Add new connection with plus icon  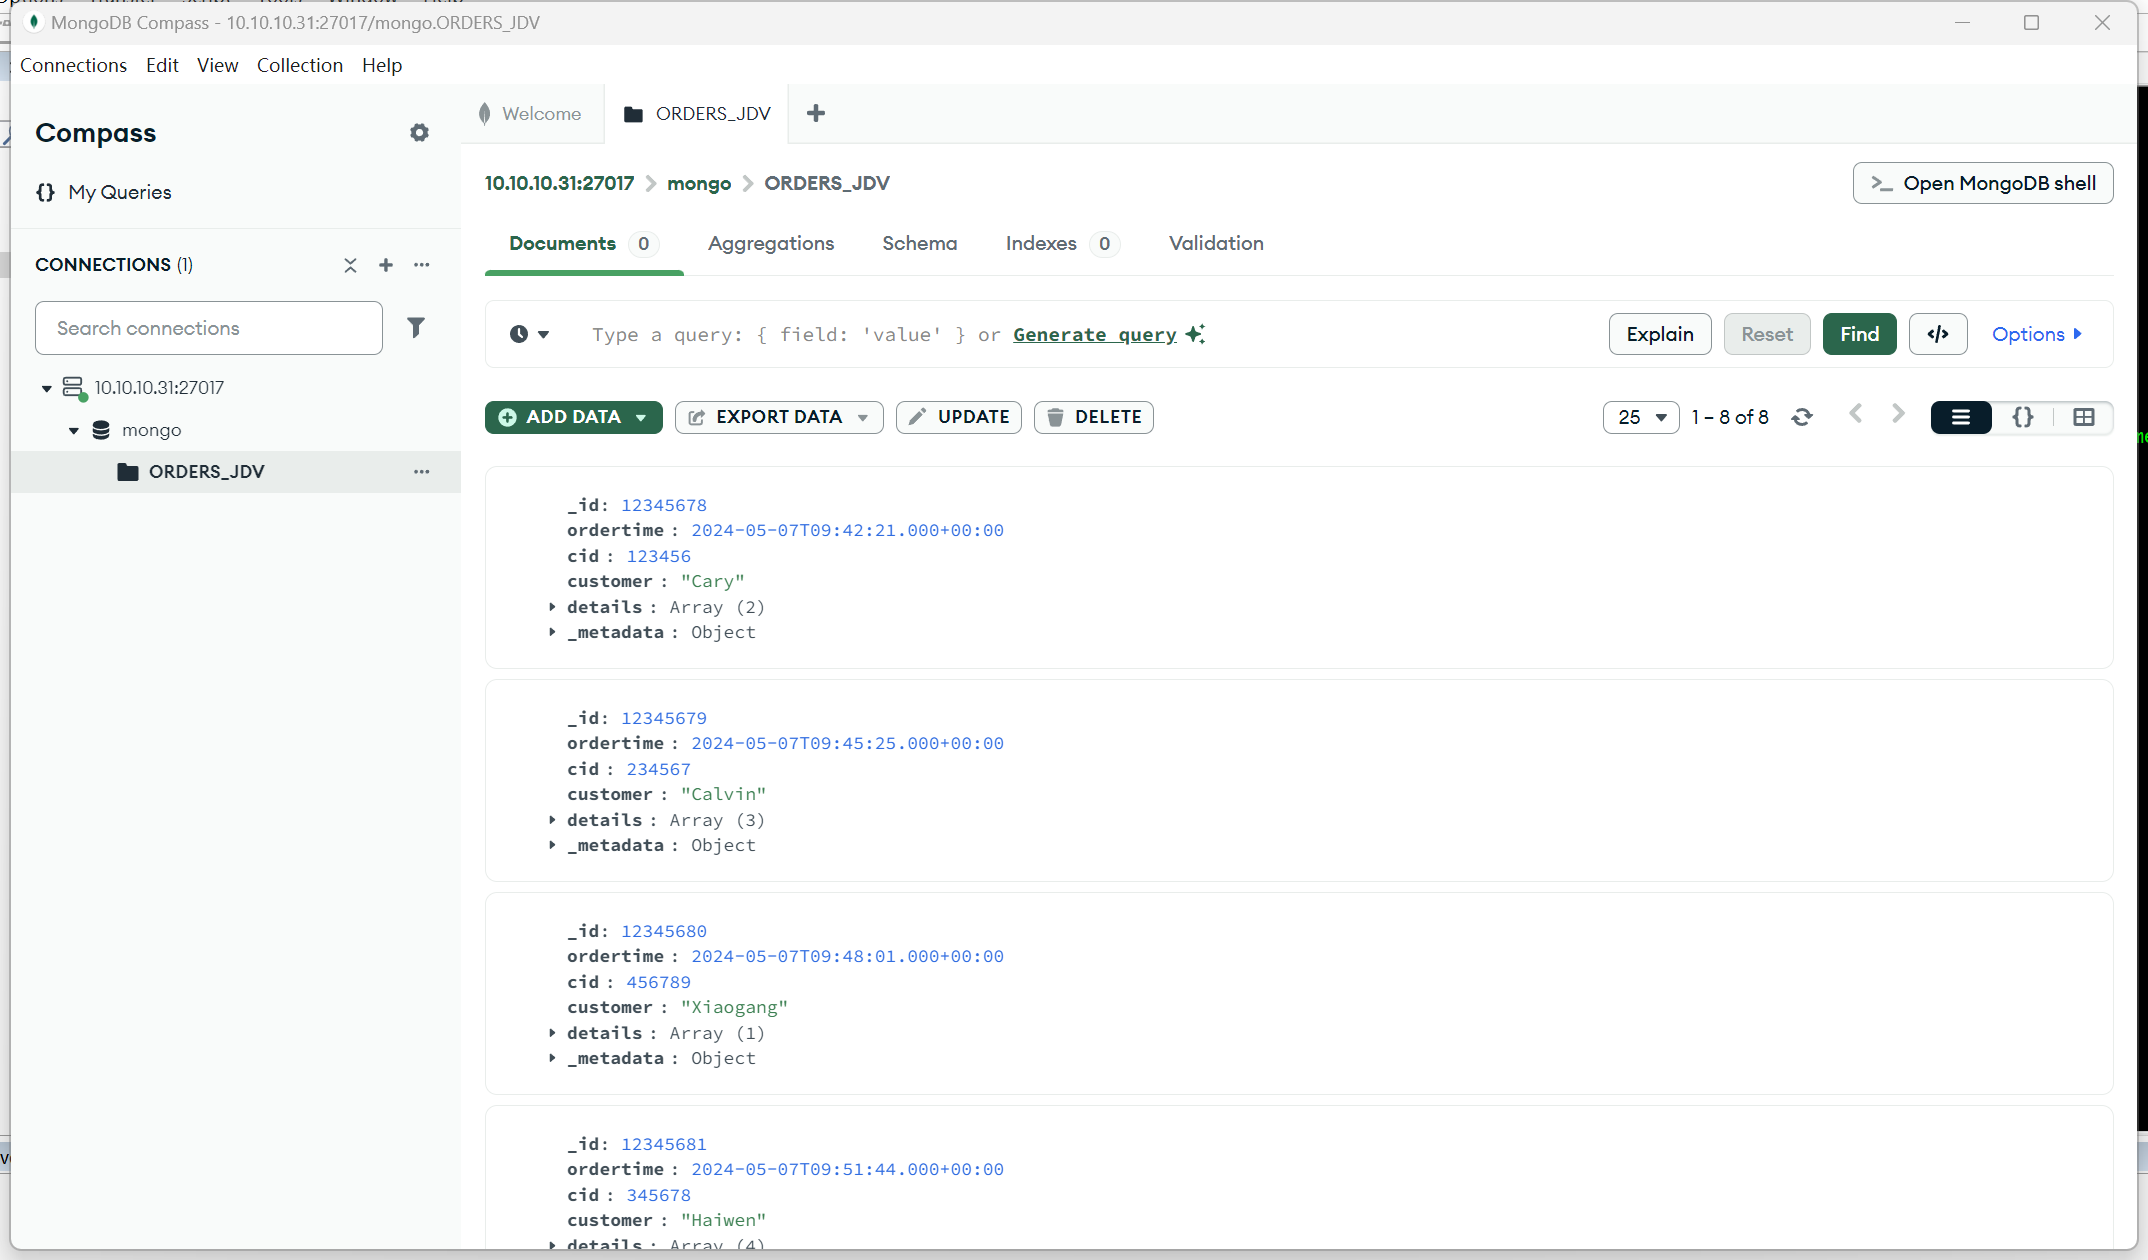[386, 265]
